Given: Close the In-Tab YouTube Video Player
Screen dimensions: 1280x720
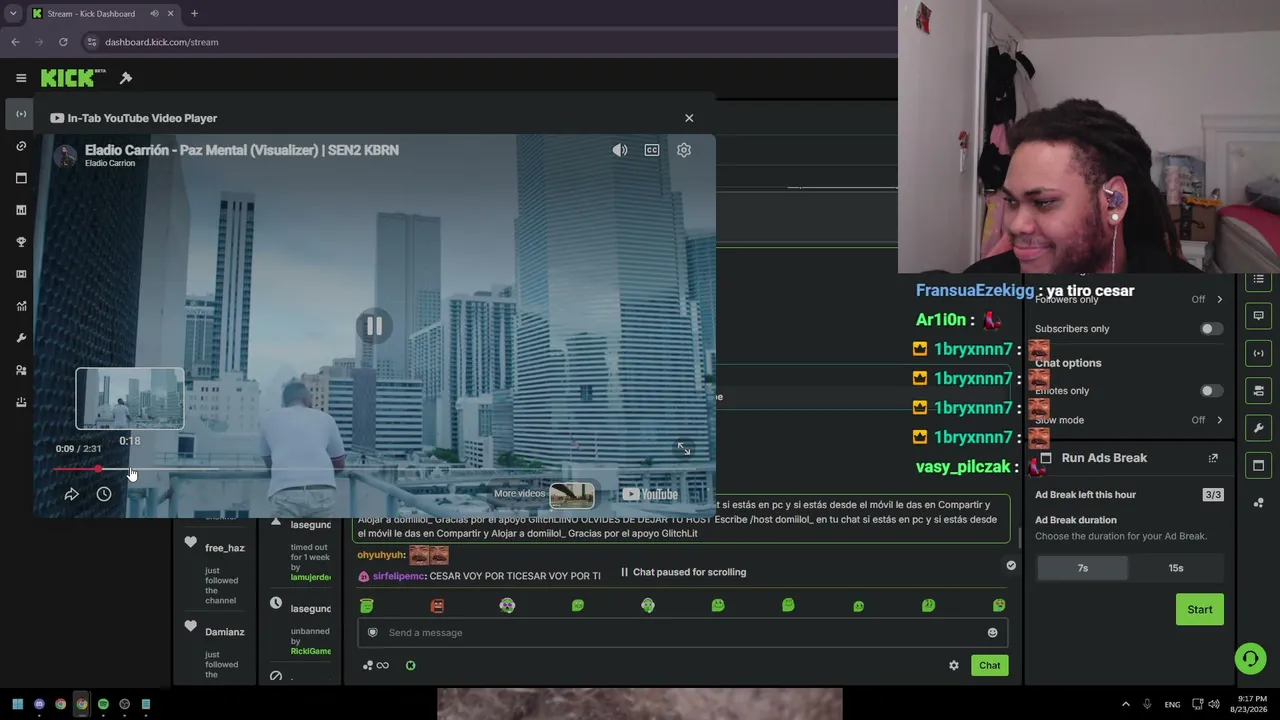Looking at the screenshot, I should 689,118.
